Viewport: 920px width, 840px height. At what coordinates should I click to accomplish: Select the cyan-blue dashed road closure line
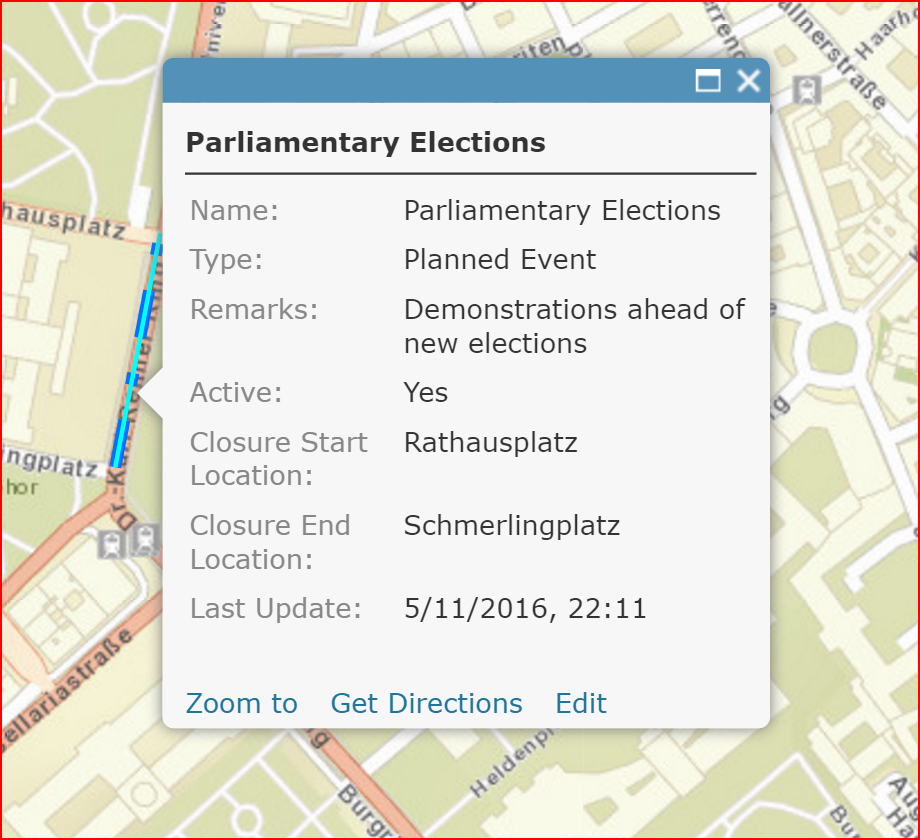[136, 352]
